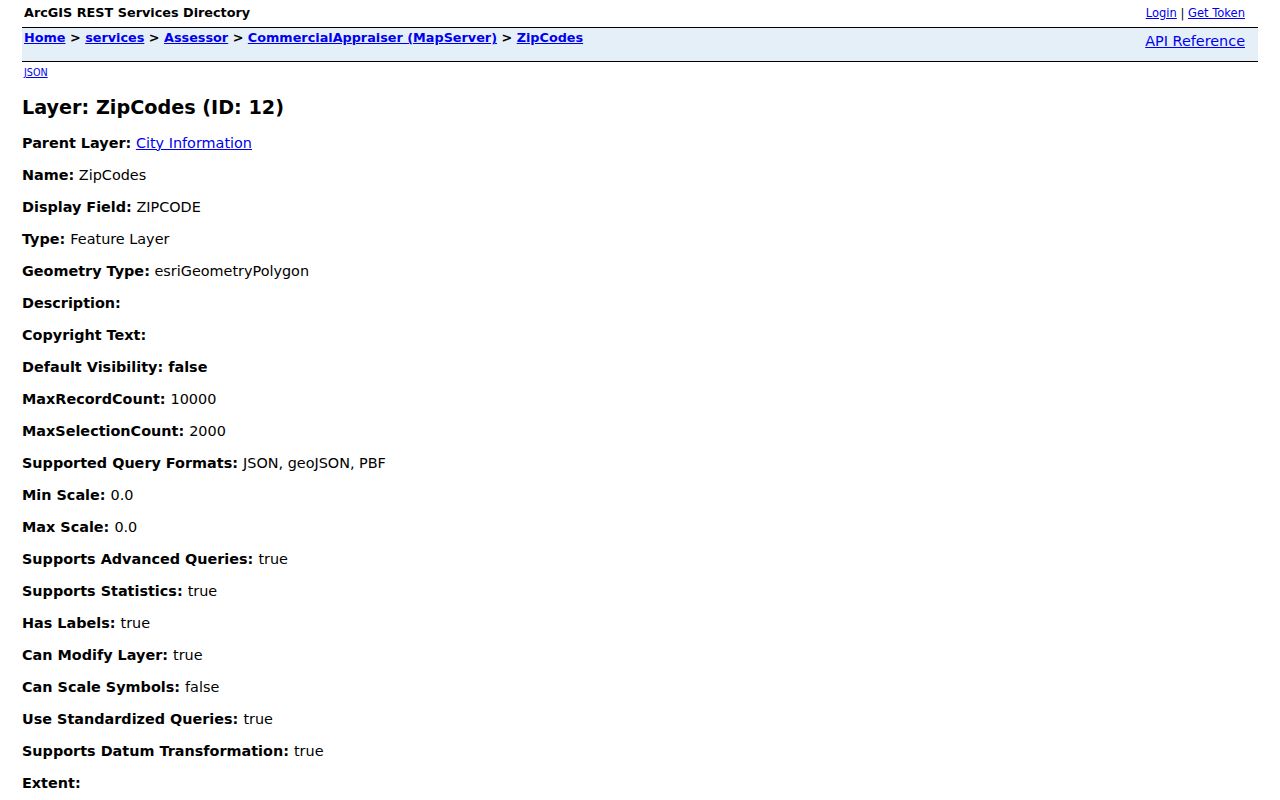The height and width of the screenshot is (800, 1280).
Task: Click the Has Labels line
Action: [x=86, y=623]
